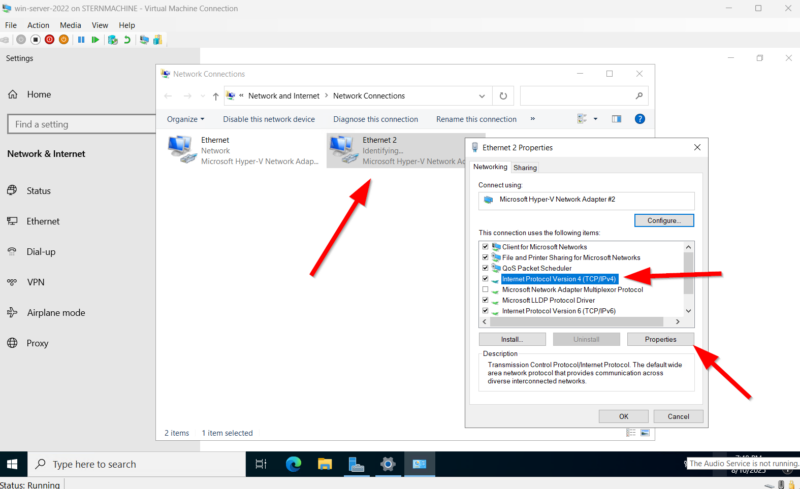The image size is (800, 489).
Task: Toggle QoS Packet Scheduler checkbox
Action: pyautogui.click(x=485, y=268)
